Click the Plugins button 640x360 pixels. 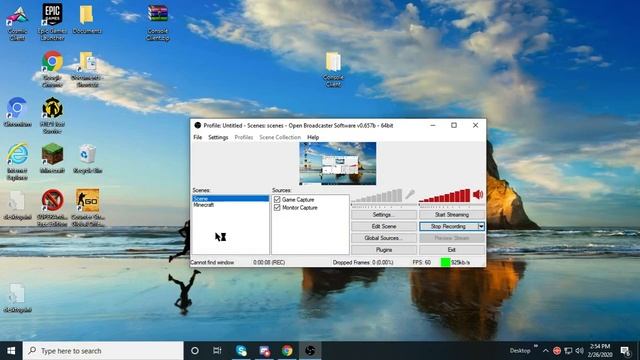pyautogui.click(x=384, y=250)
